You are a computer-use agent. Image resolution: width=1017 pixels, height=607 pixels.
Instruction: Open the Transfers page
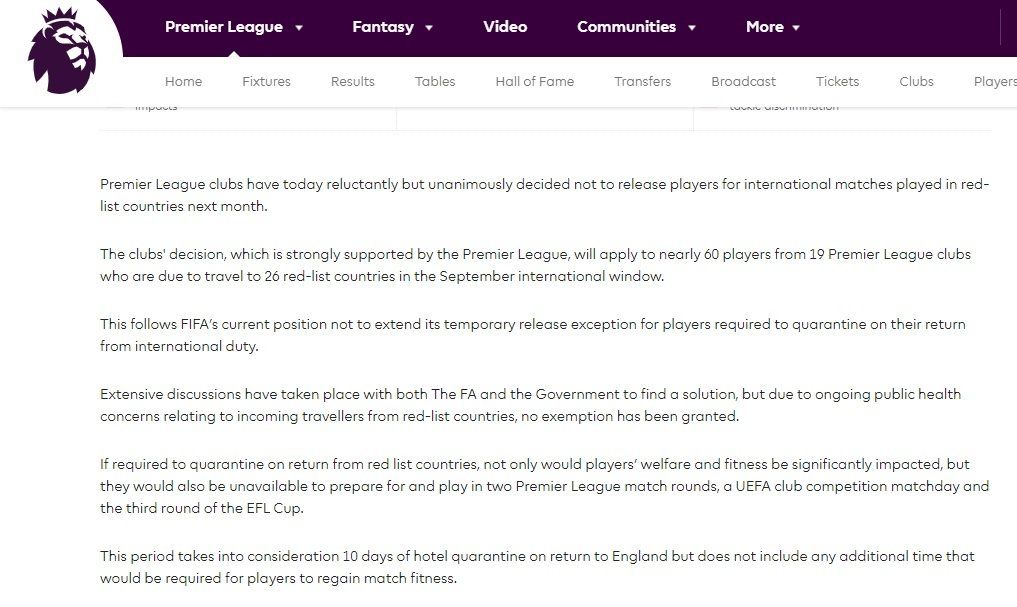(642, 81)
